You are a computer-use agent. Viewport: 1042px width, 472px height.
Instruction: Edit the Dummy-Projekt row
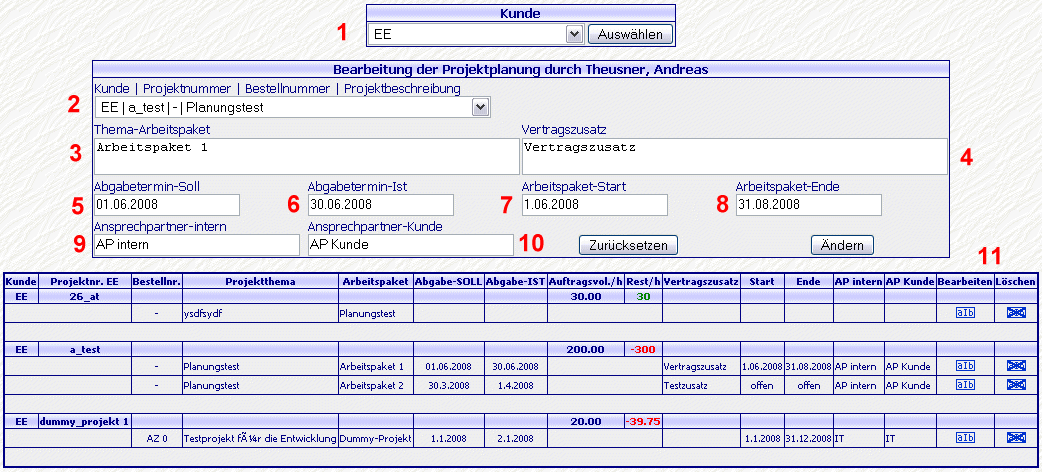pos(965,437)
